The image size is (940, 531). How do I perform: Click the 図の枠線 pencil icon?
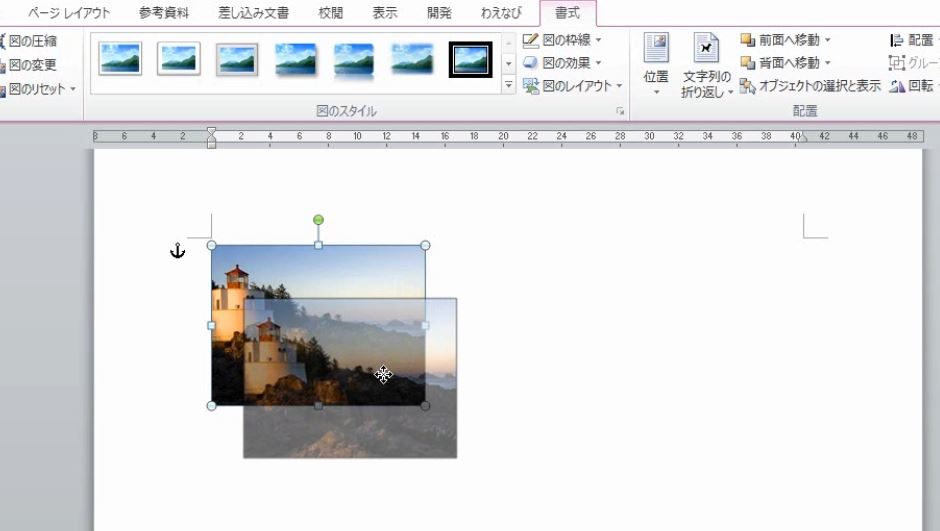pos(531,40)
